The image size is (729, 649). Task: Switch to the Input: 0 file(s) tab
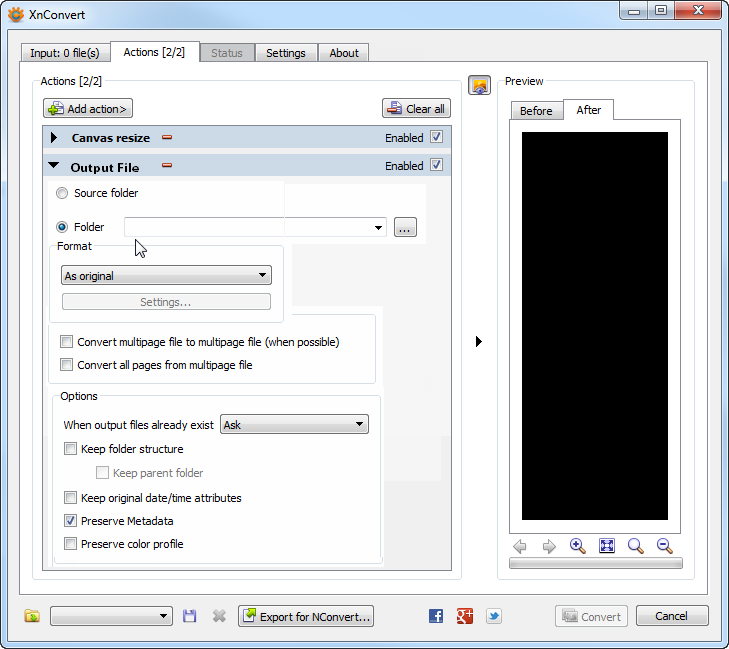65,53
